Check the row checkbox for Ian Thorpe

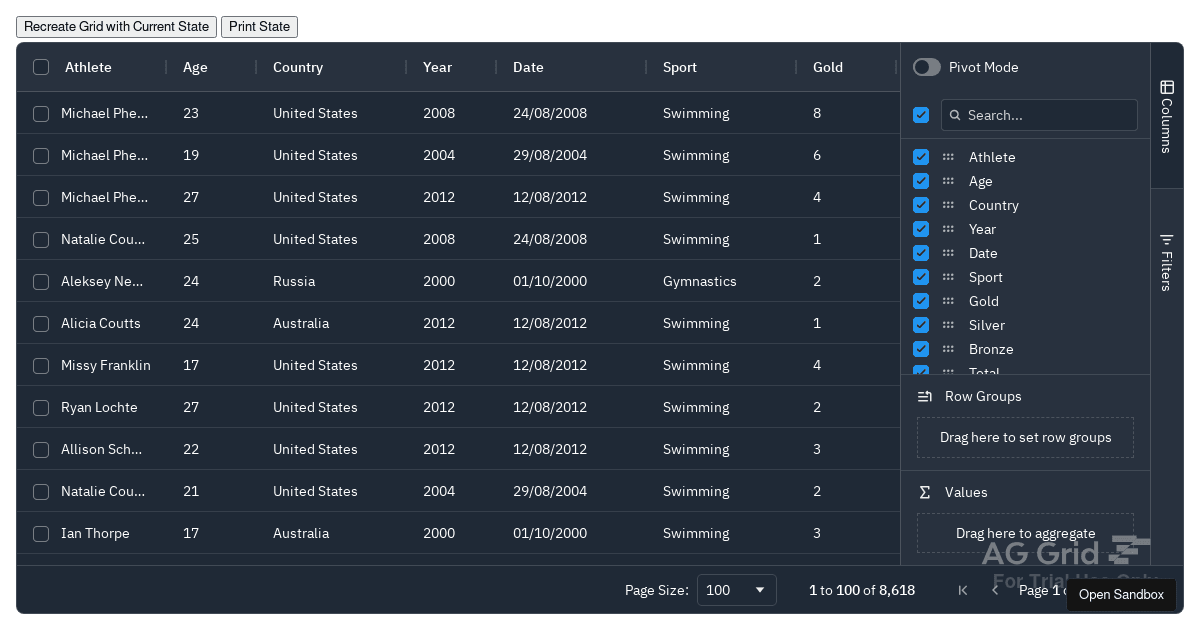pyautogui.click(x=41, y=533)
